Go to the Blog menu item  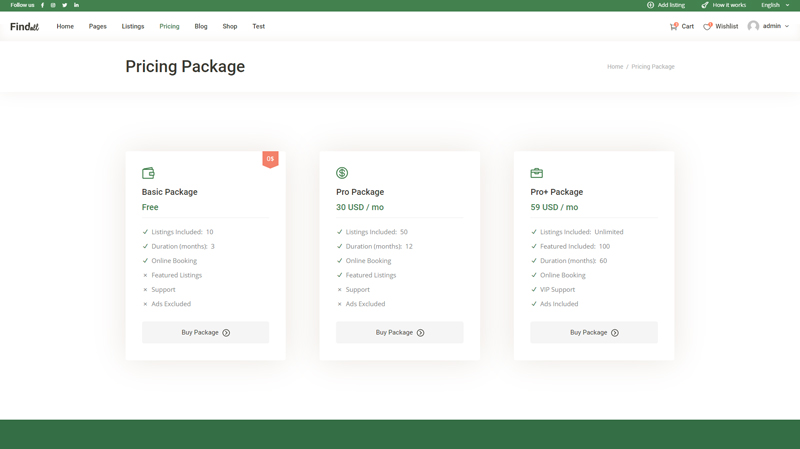[x=201, y=26]
